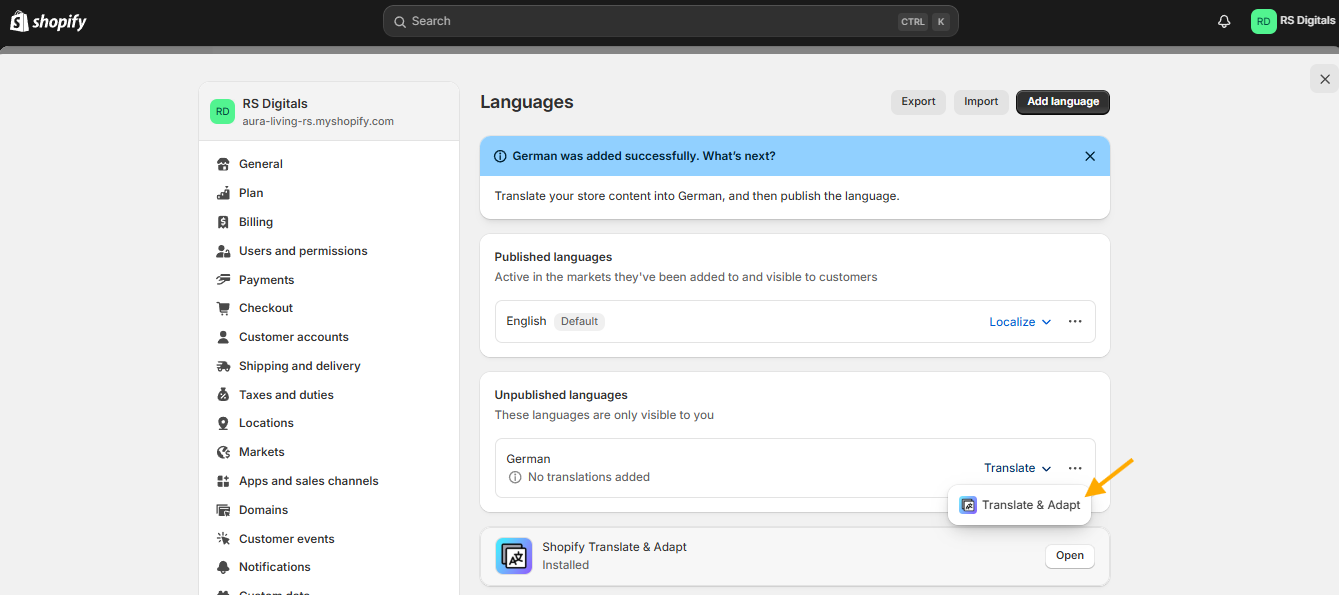The width and height of the screenshot is (1339, 595).
Task: Focus the Search field in top bar
Action: click(x=670, y=21)
